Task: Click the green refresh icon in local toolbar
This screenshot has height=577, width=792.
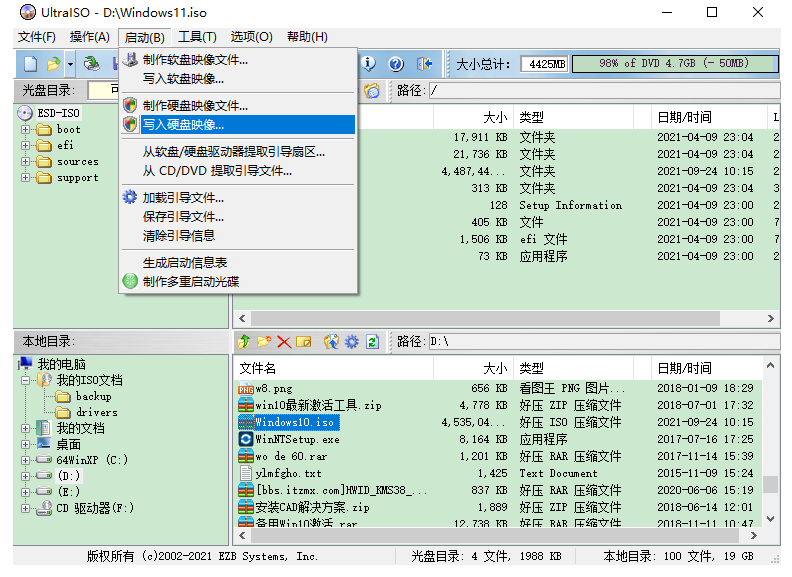Action: tap(372, 342)
